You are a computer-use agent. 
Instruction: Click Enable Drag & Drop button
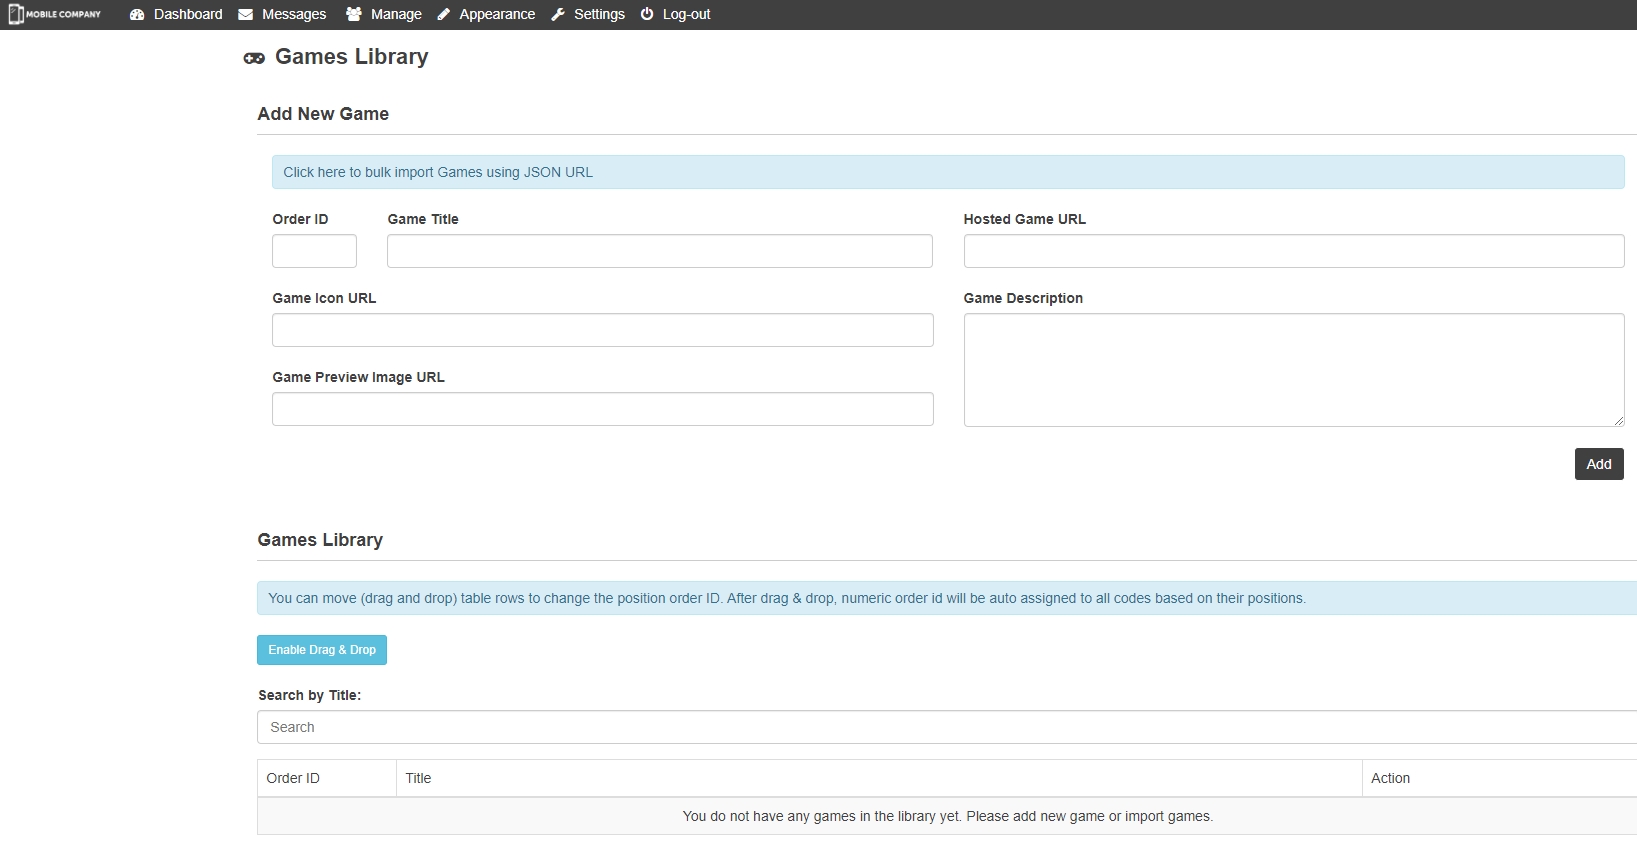[322, 650]
